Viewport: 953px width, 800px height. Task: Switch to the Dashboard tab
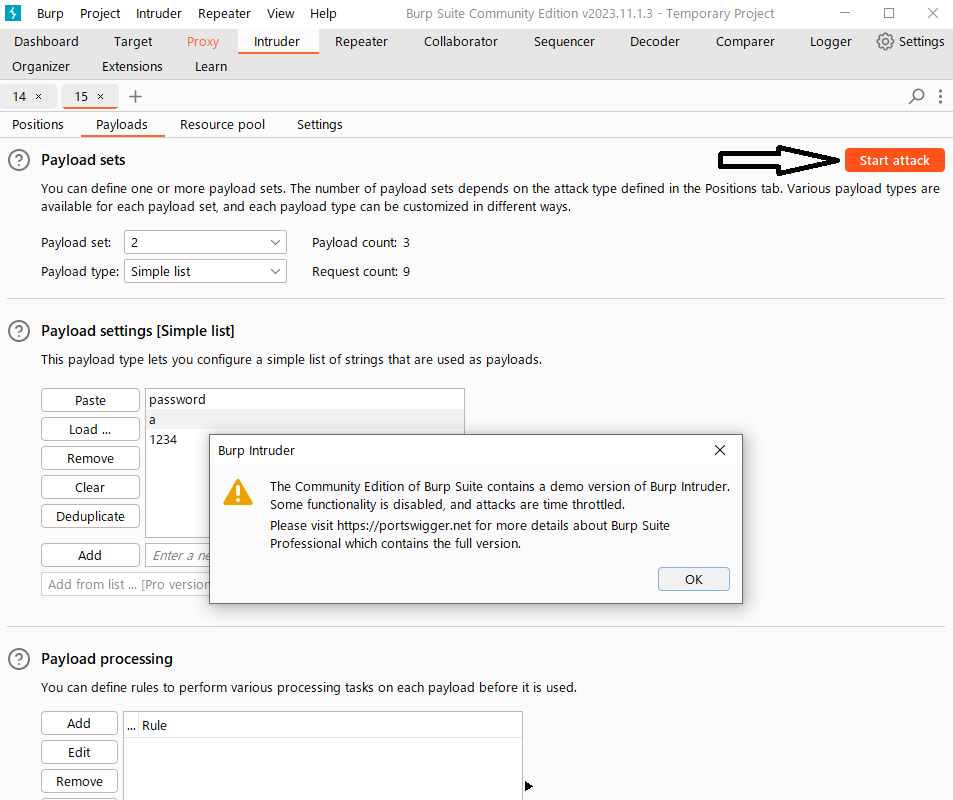click(x=46, y=41)
